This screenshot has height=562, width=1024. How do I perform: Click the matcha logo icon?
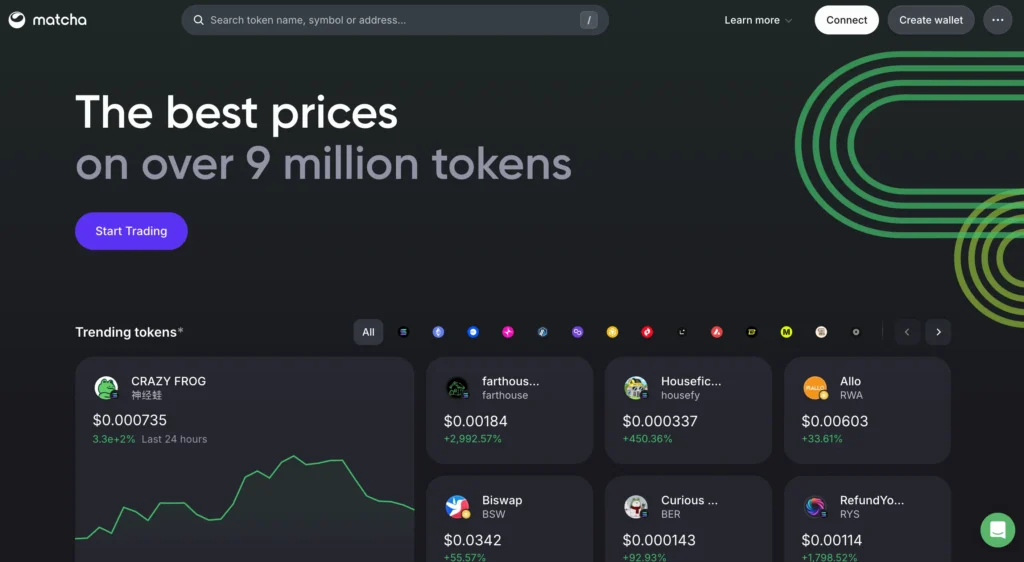(x=17, y=20)
